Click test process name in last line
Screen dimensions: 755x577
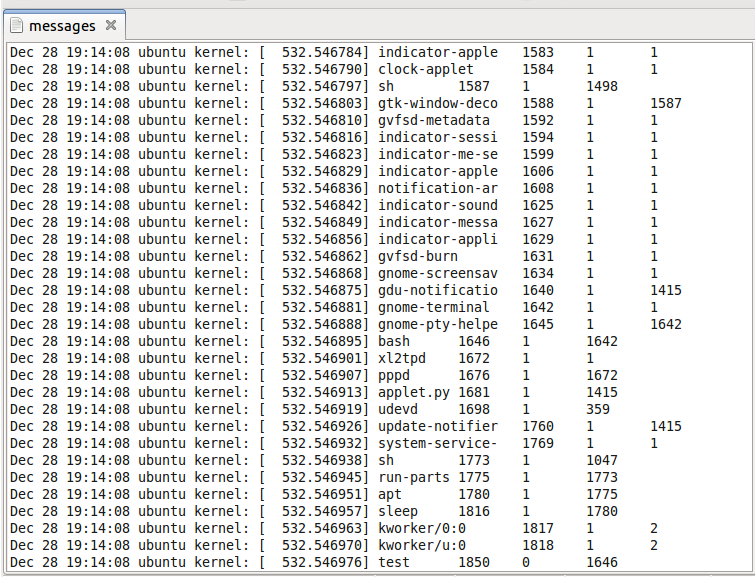click(x=394, y=563)
